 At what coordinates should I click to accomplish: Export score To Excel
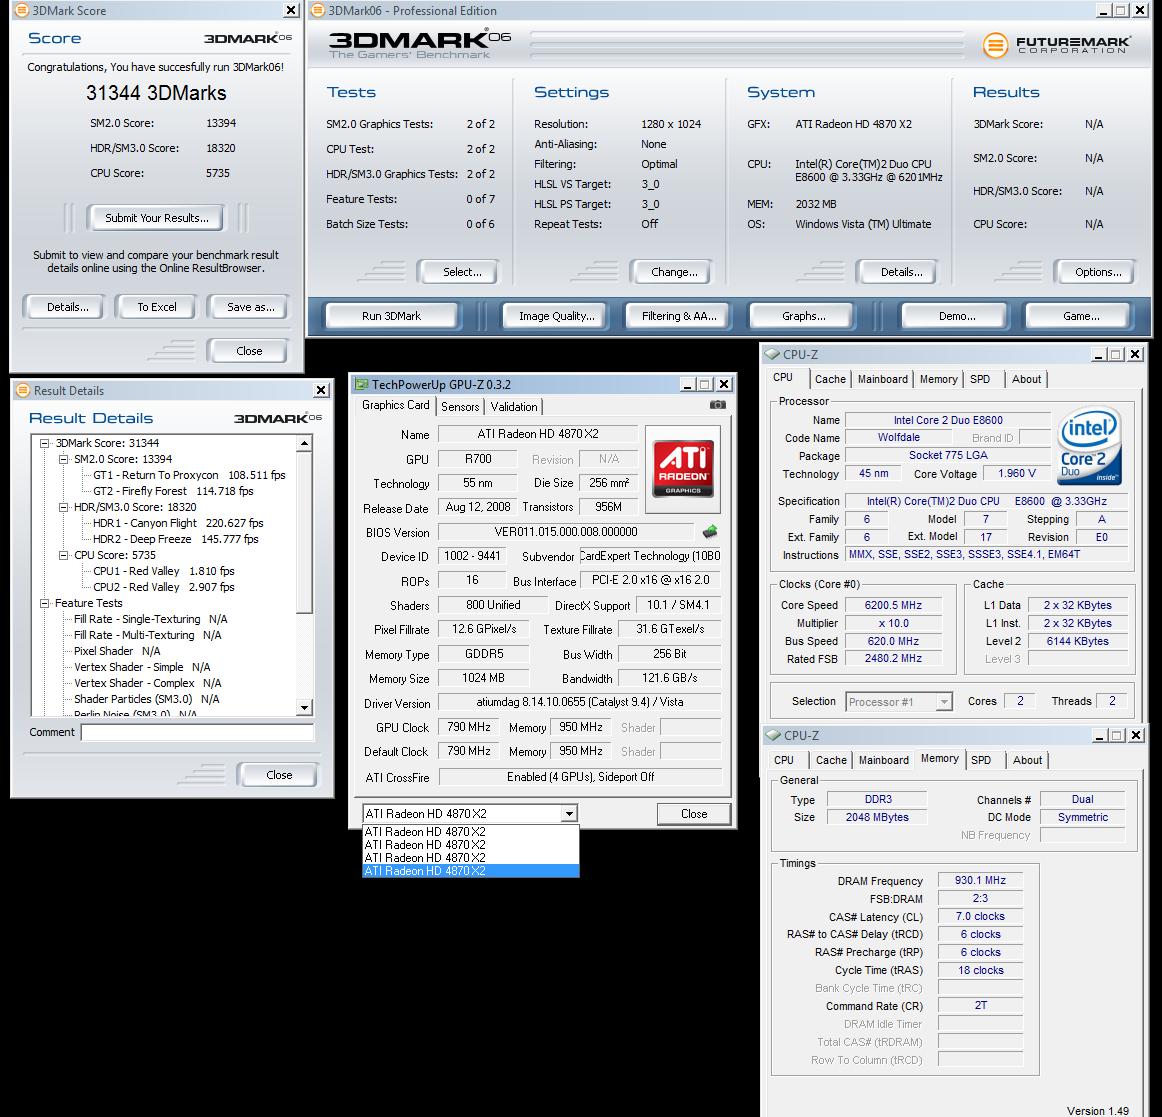click(x=156, y=307)
